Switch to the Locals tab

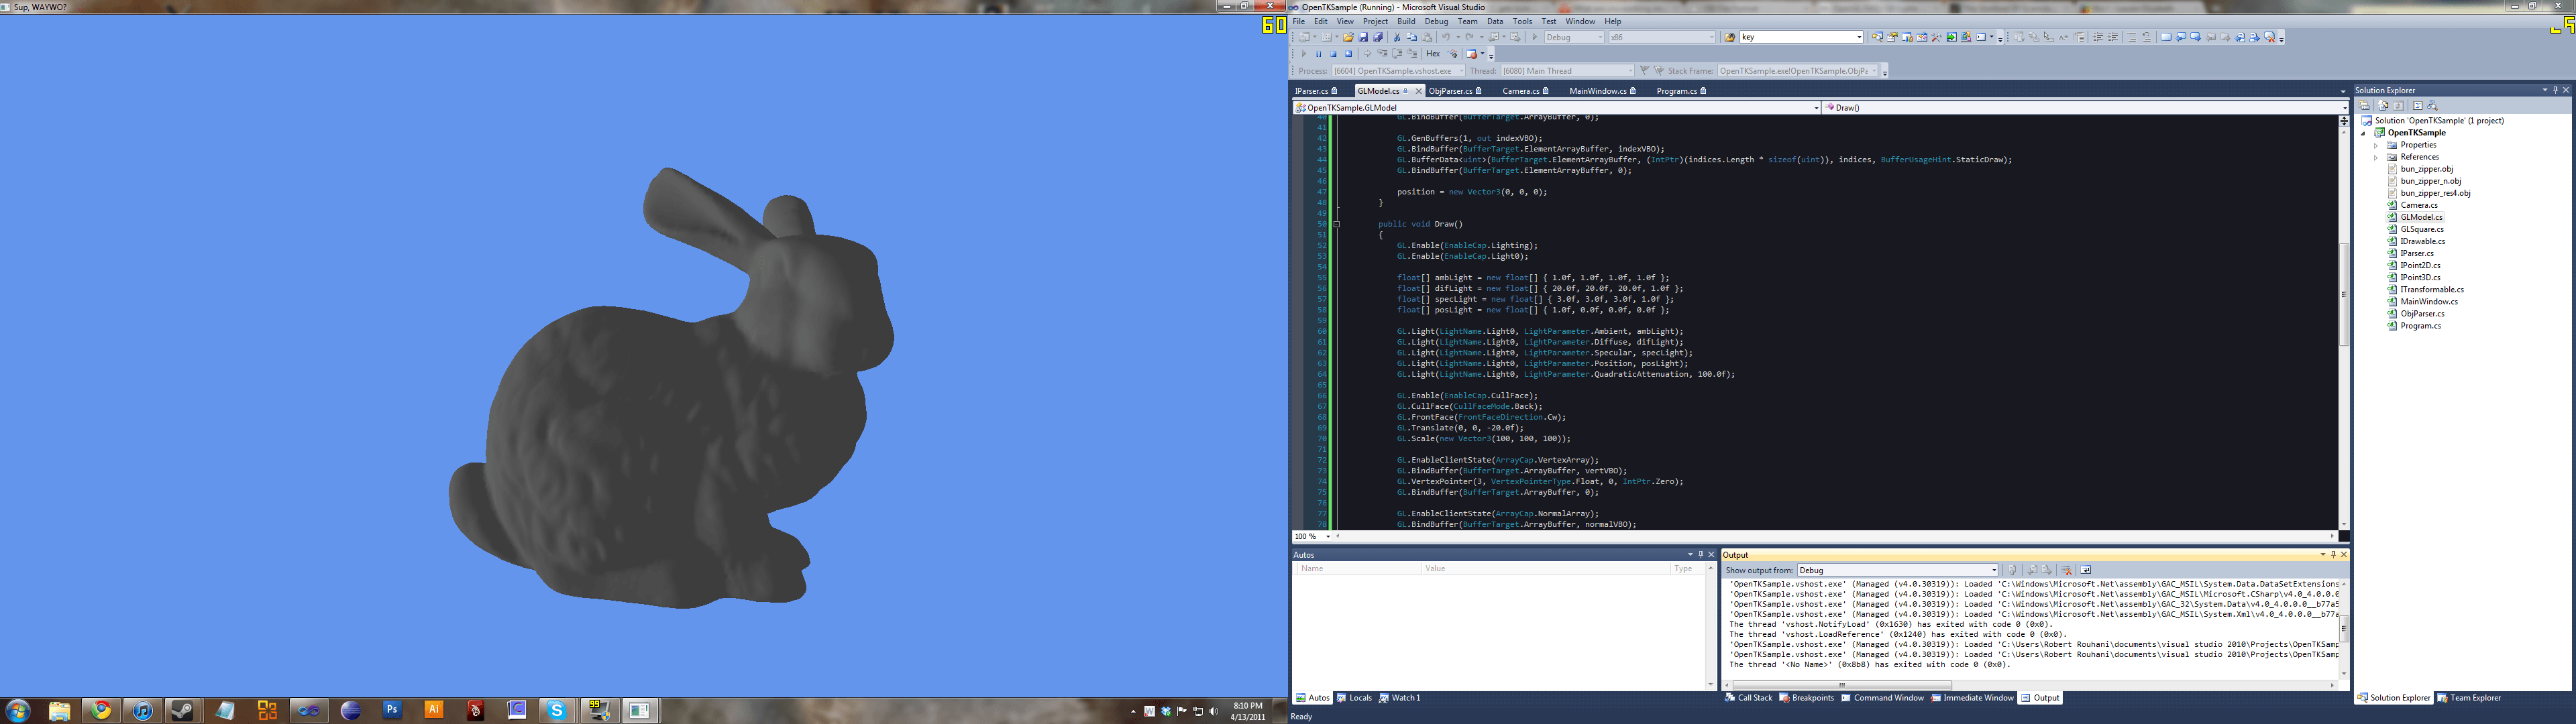pyautogui.click(x=1355, y=698)
